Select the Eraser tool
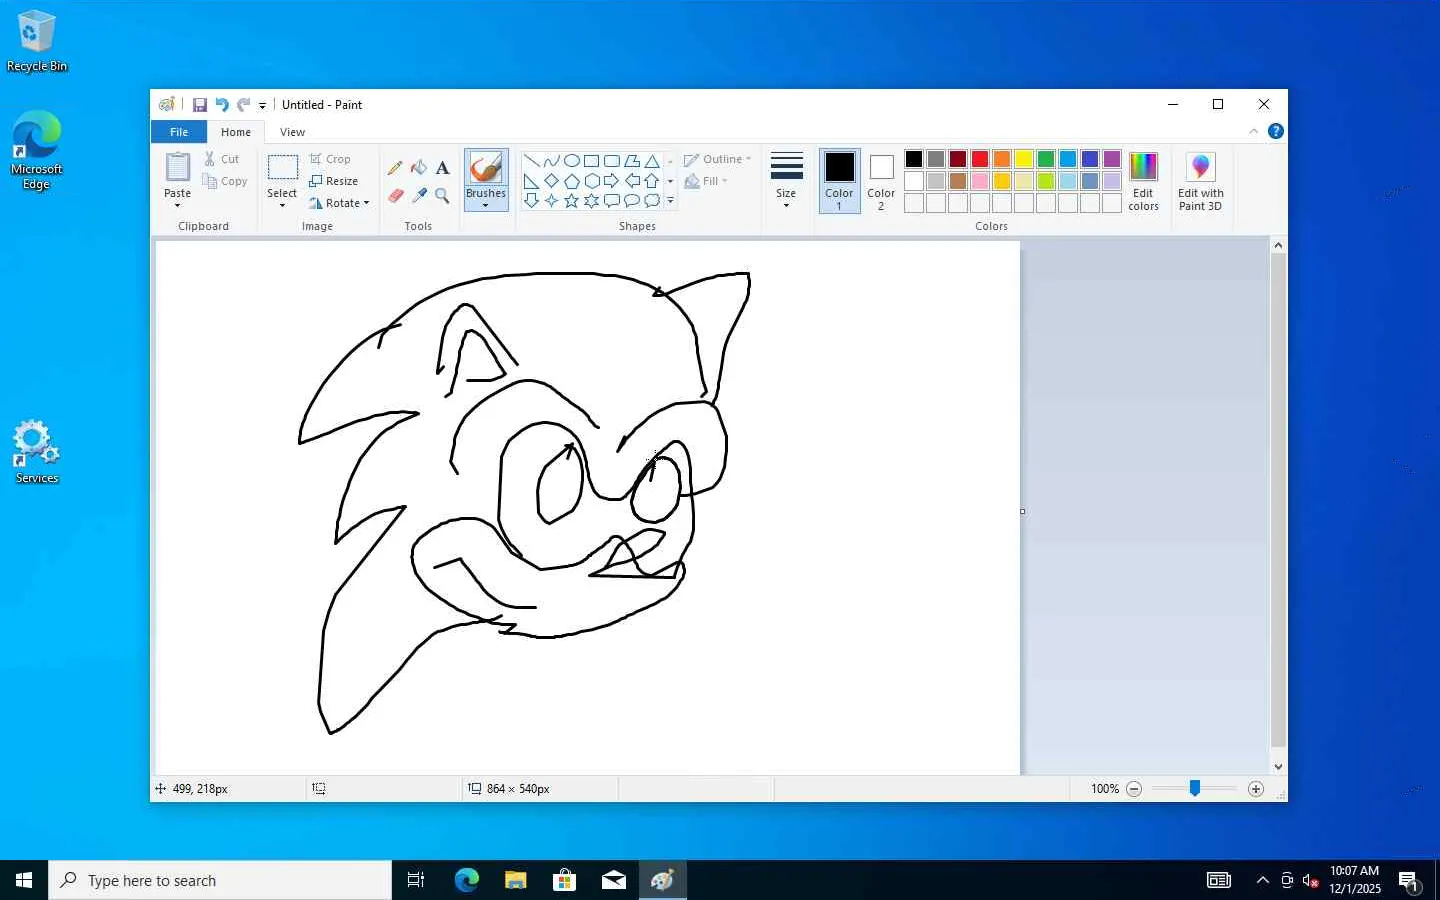The image size is (1440, 900). tap(395, 196)
